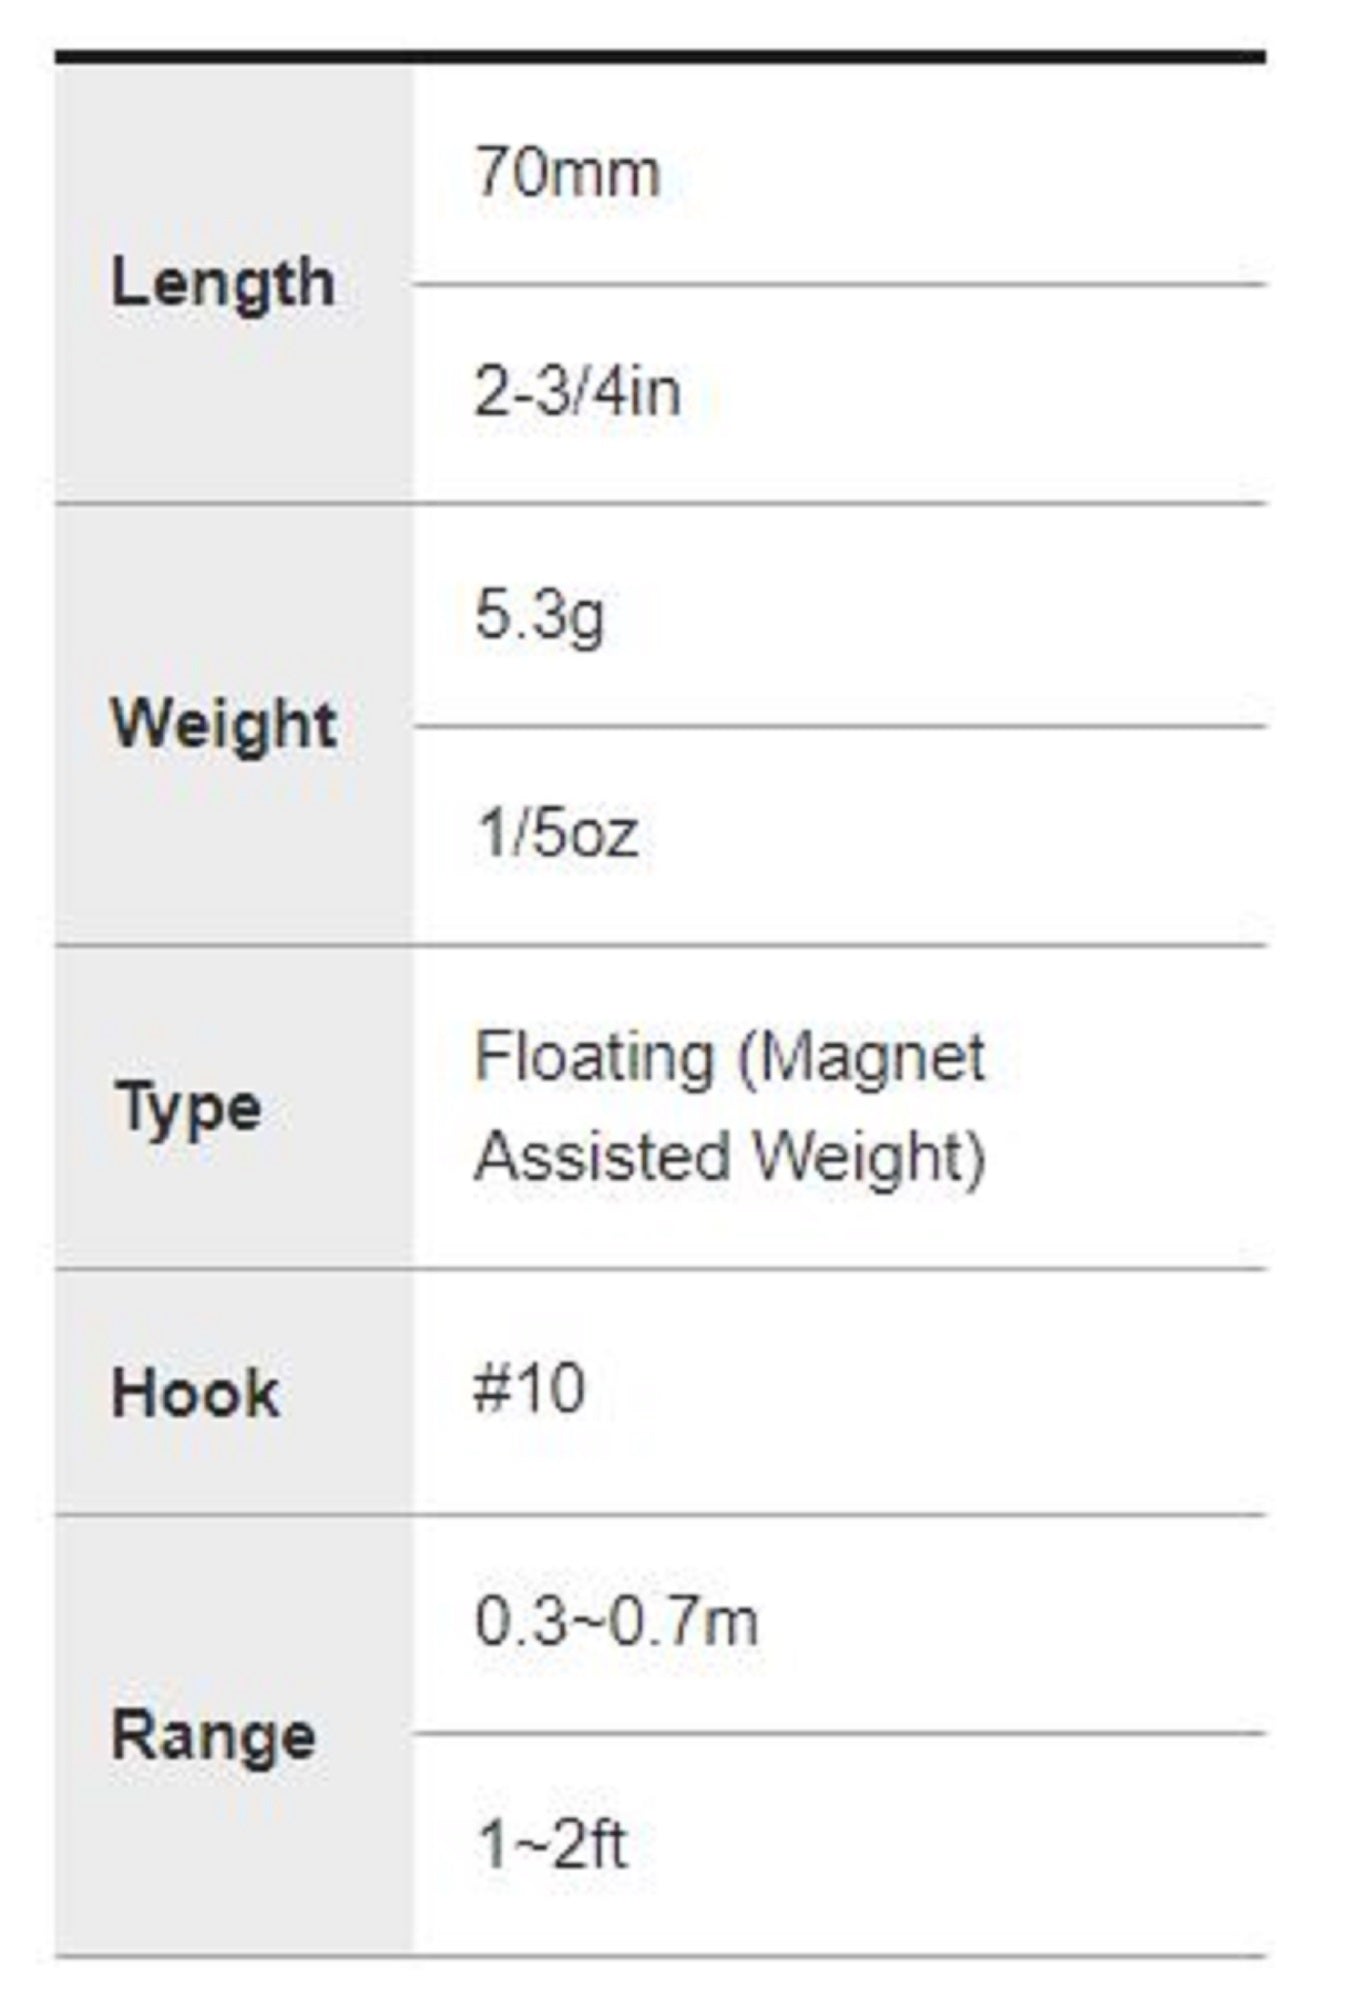This screenshot has height=2000, width=1371.
Task: Click the #10 hook size value
Action: tap(529, 1389)
